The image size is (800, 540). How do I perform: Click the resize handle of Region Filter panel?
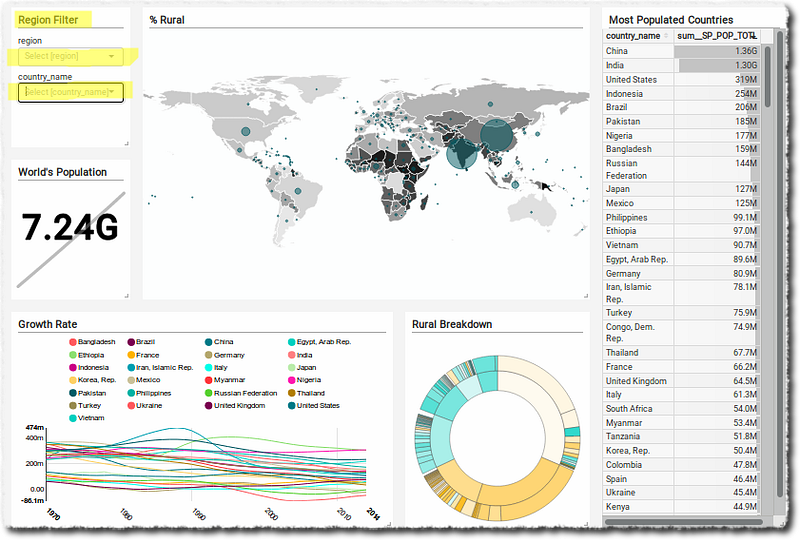[127, 143]
